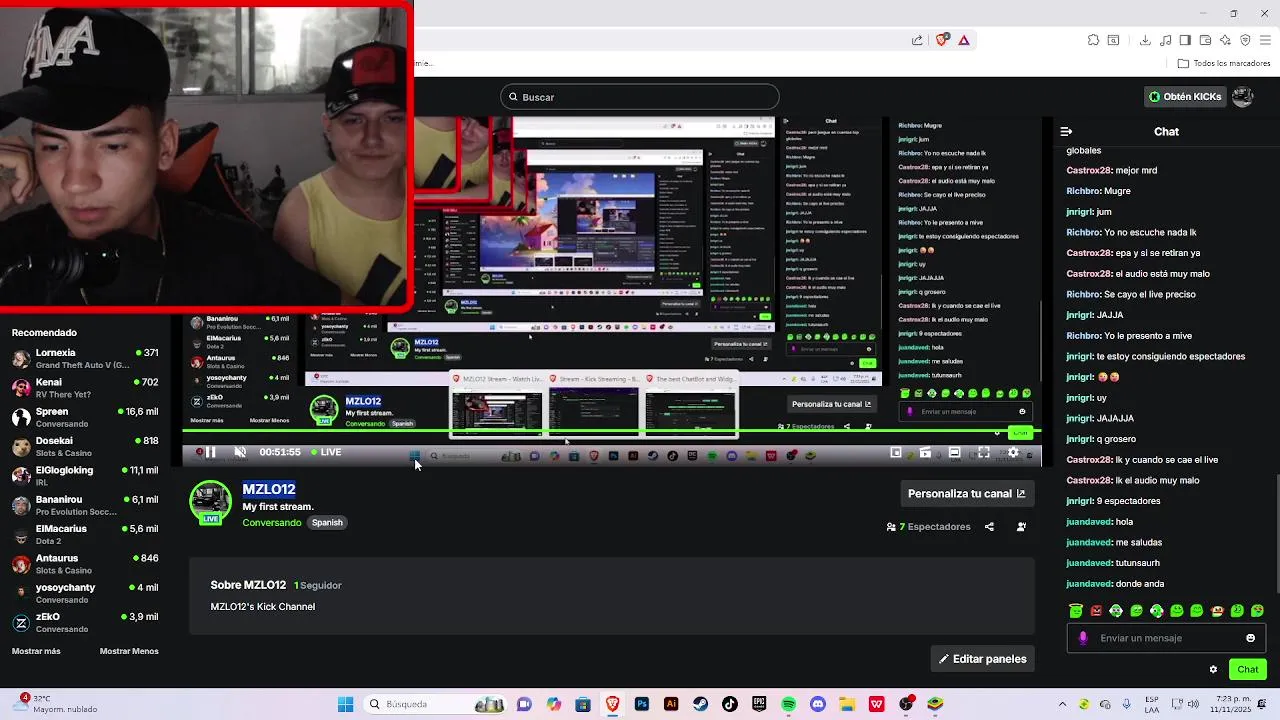The width and height of the screenshot is (1280, 720).
Task: Open chat settings gear icon
Action: [x=1213, y=670]
